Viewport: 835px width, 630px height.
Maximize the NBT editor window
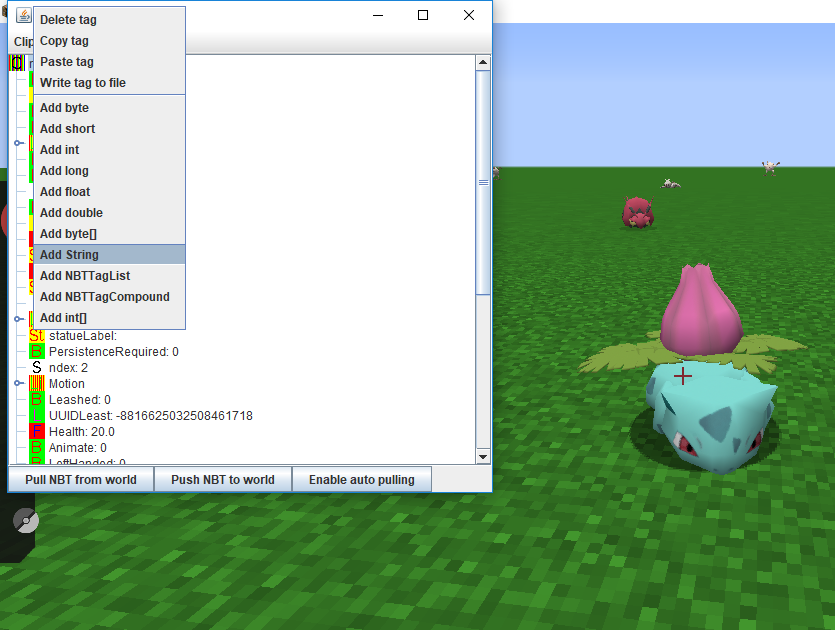[x=423, y=15]
